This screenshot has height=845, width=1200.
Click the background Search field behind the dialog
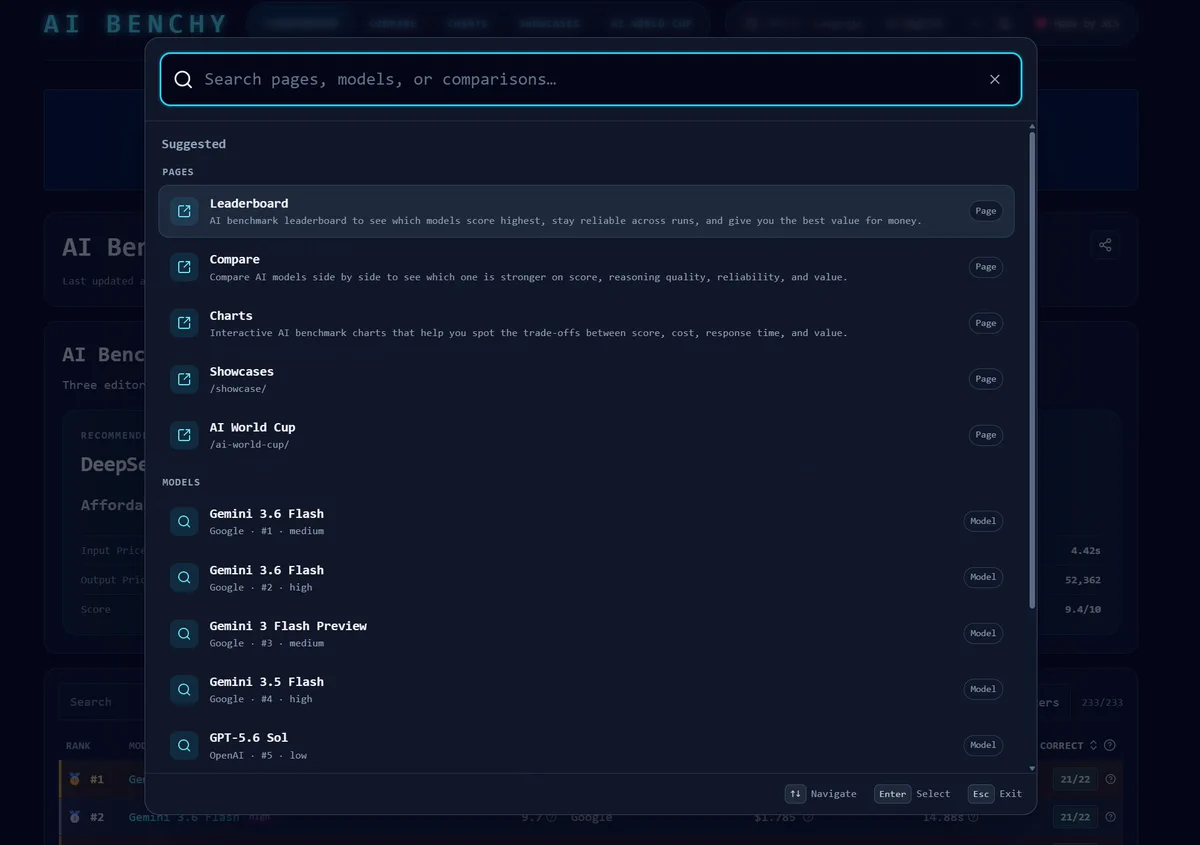(100, 702)
